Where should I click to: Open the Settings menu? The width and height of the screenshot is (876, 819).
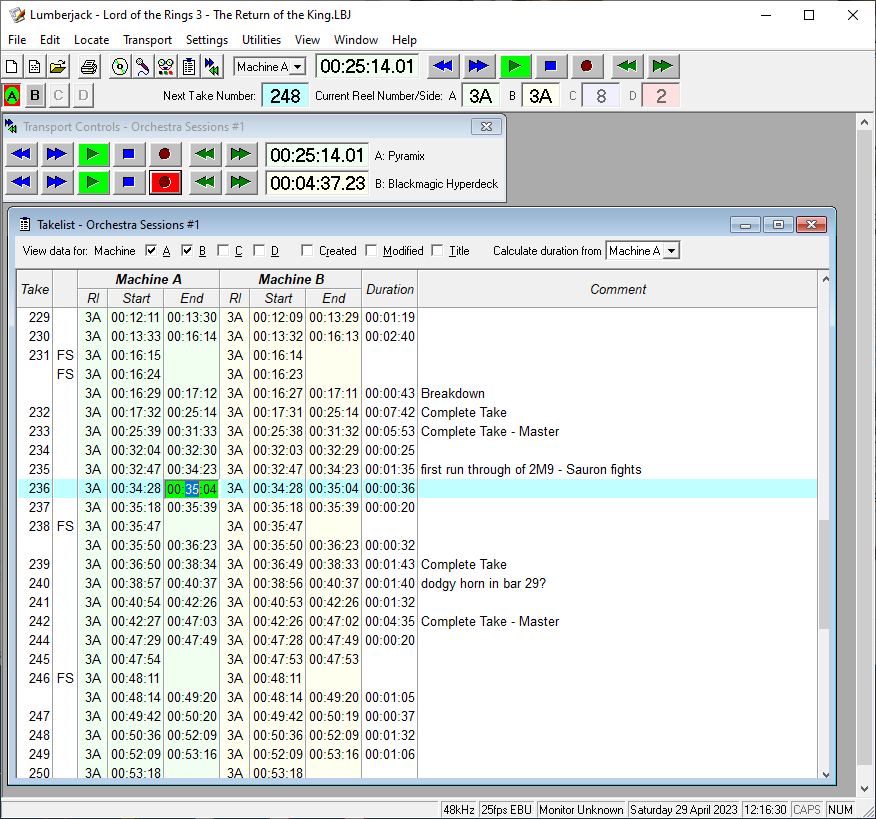pos(207,40)
